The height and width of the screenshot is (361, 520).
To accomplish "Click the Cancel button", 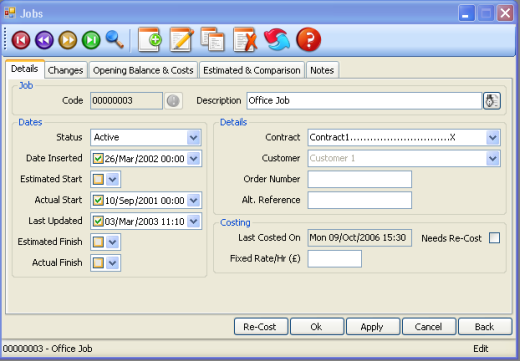I will [x=429, y=326].
